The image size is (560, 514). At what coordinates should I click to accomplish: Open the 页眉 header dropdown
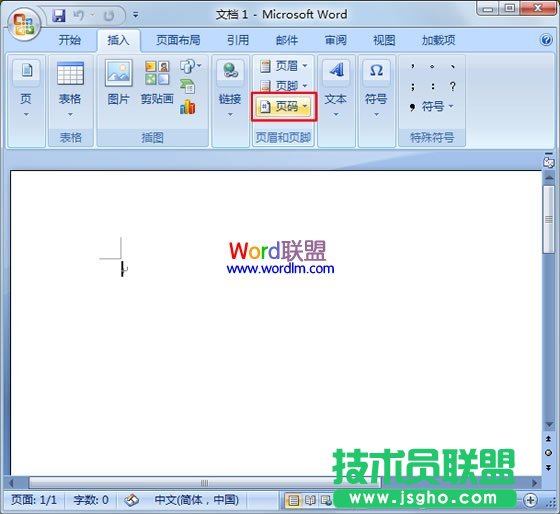click(284, 66)
